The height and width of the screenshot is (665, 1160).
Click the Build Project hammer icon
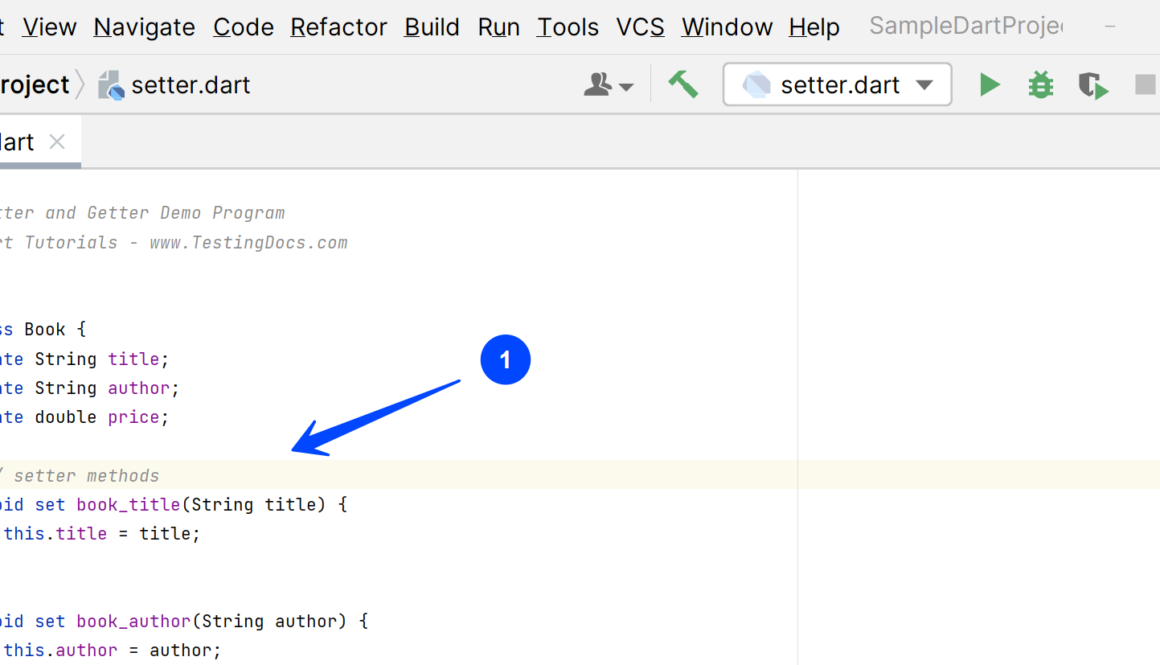click(683, 85)
